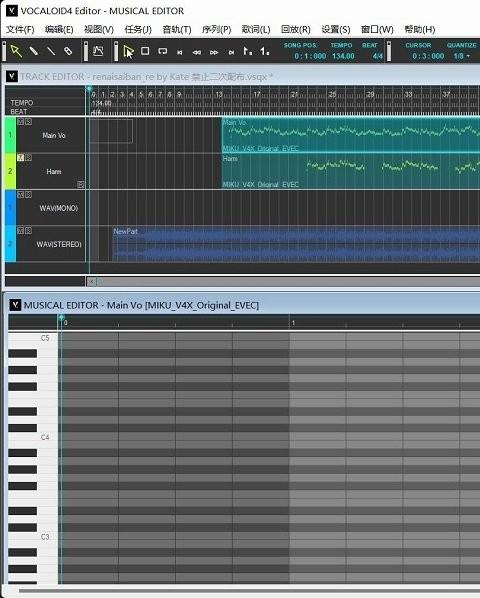Screen dimensions: 480x598
Task: Click the Musical Editor window V icon
Action: (15, 305)
